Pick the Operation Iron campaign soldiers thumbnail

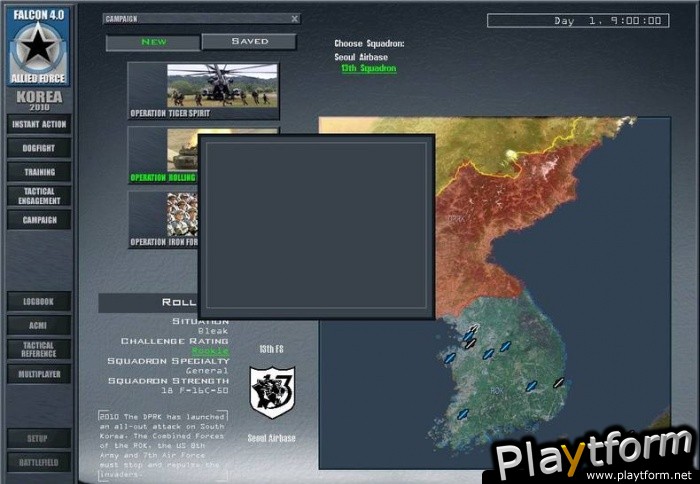[183, 215]
